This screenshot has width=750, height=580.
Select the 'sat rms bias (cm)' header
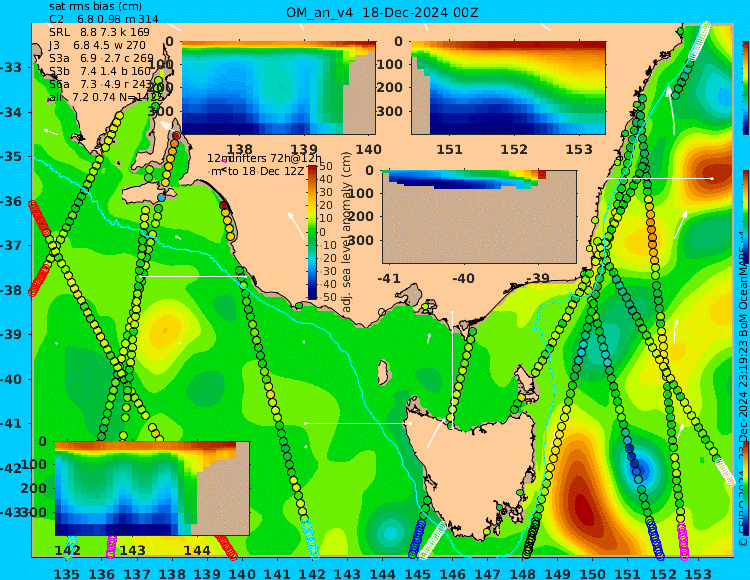(x=95, y=7)
